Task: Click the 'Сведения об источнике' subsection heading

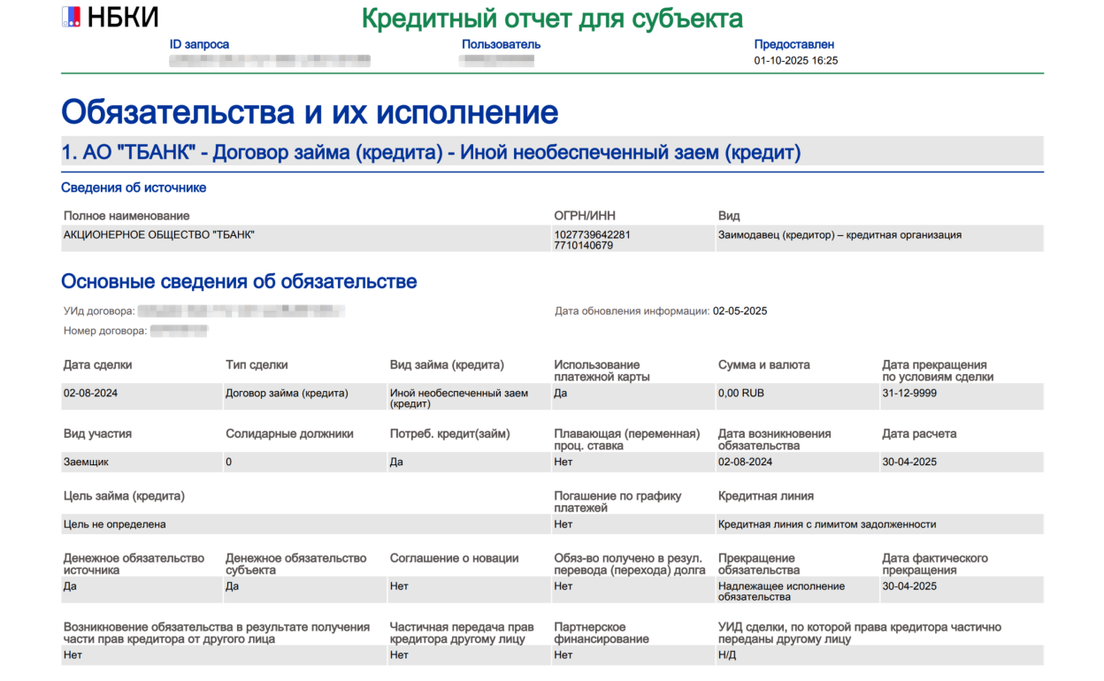Action: [133, 188]
